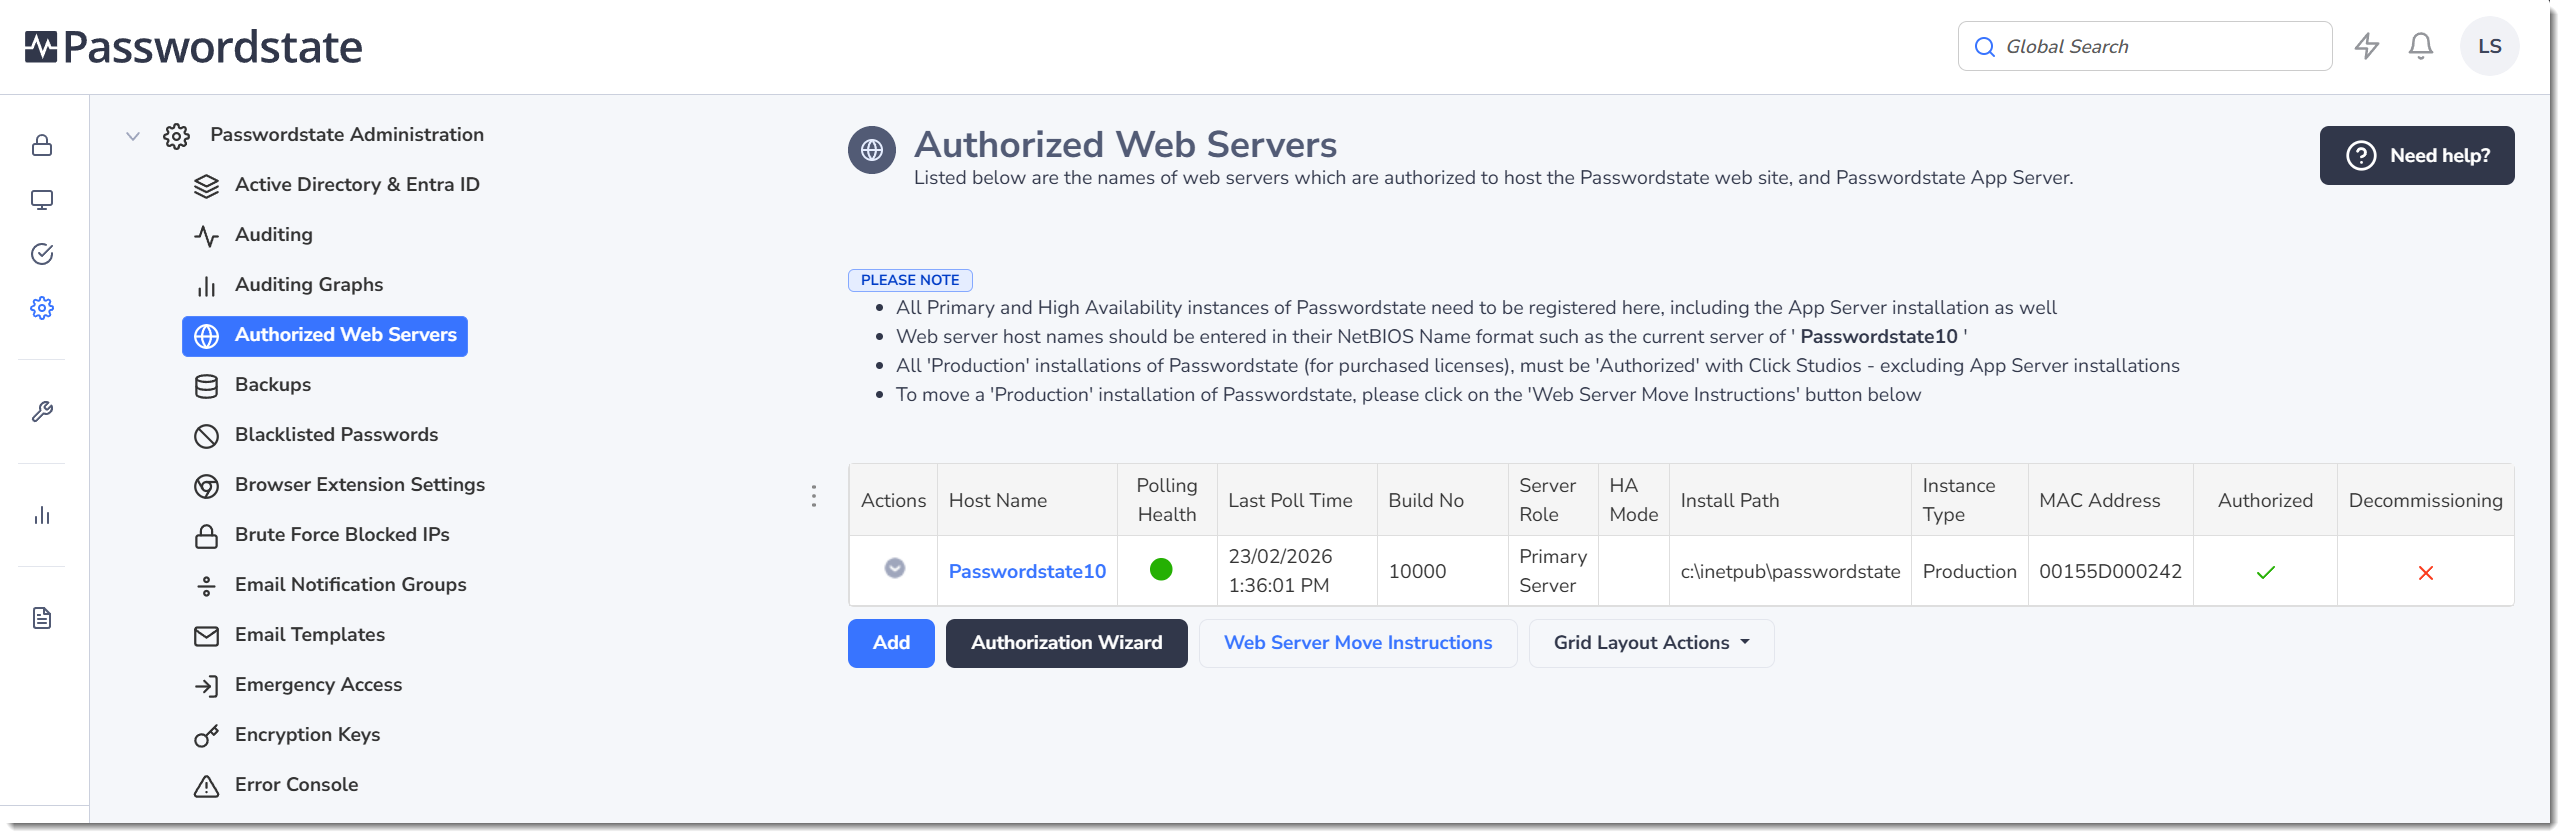2565x838 pixels.
Task: Click the monitor icon in left rail
Action: tap(42, 199)
